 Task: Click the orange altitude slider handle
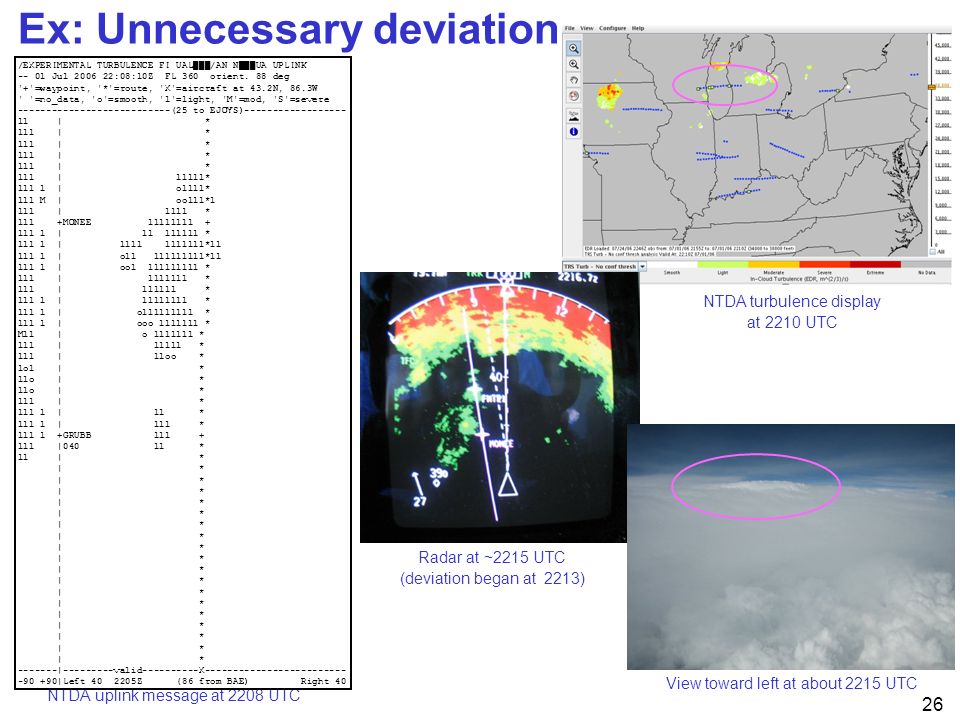931,87
